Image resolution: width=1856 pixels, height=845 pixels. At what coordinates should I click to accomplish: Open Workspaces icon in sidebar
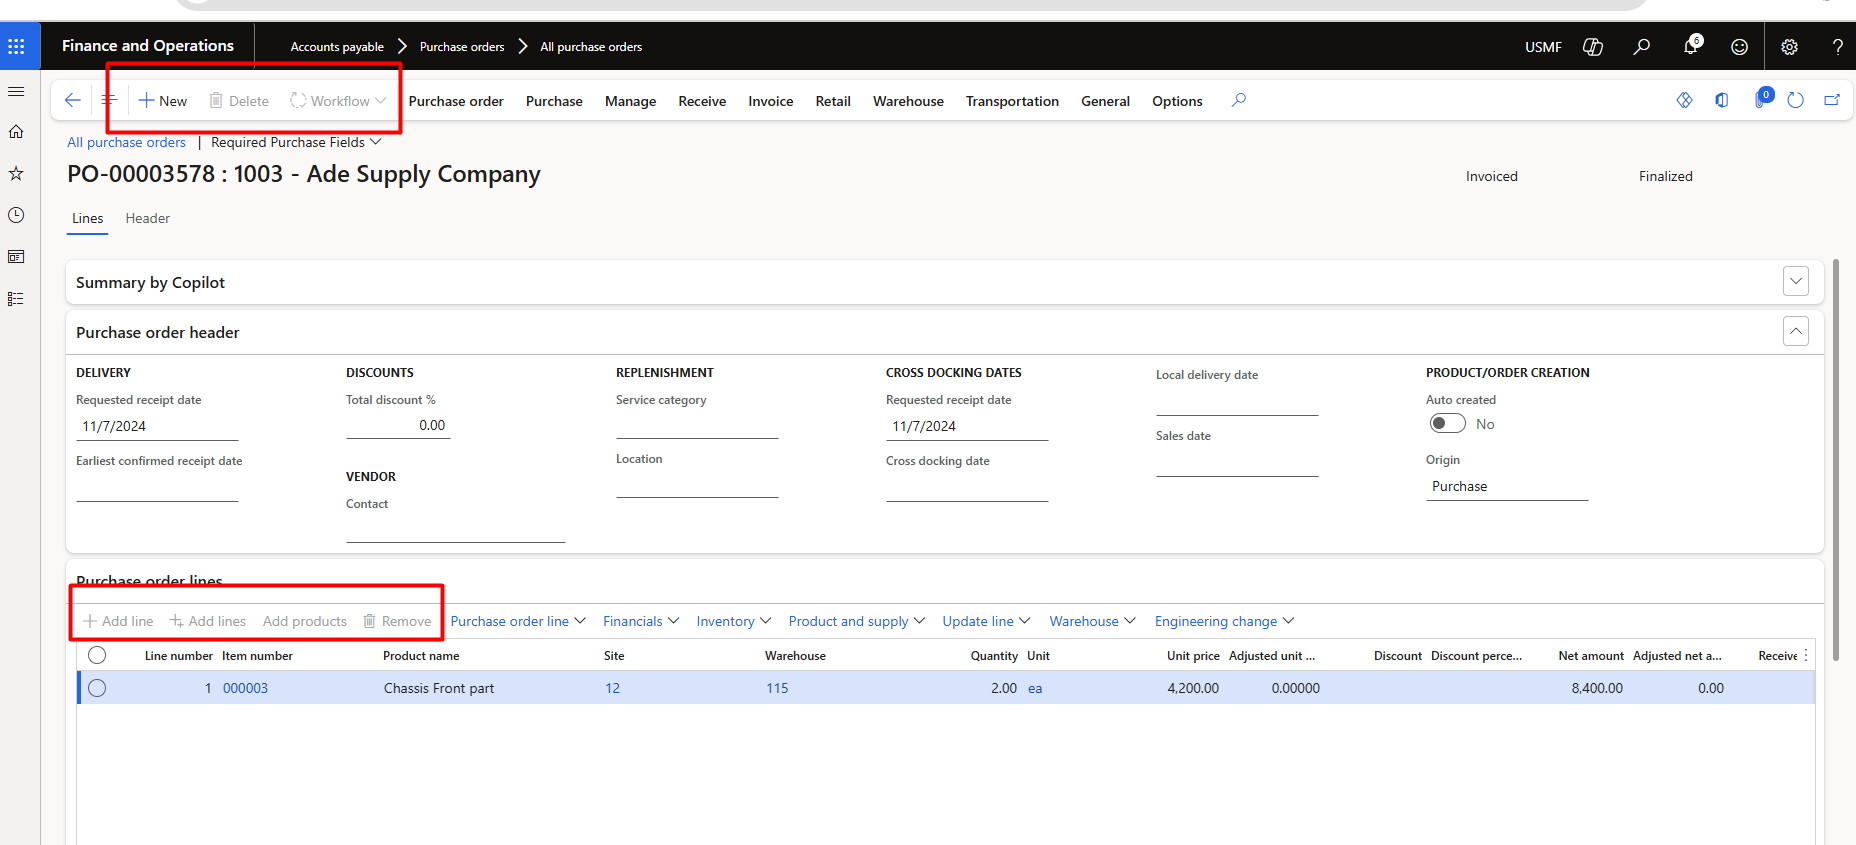[x=16, y=257]
